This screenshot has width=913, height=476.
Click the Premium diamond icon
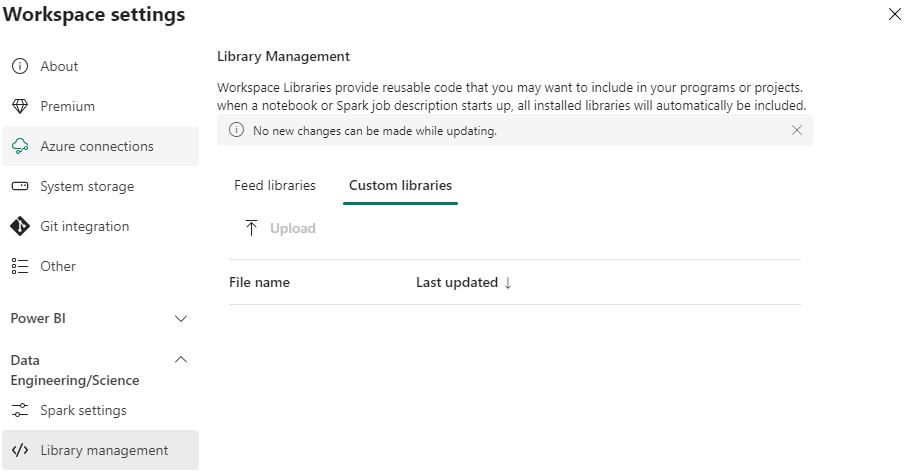pyautogui.click(x=20, y=107)
